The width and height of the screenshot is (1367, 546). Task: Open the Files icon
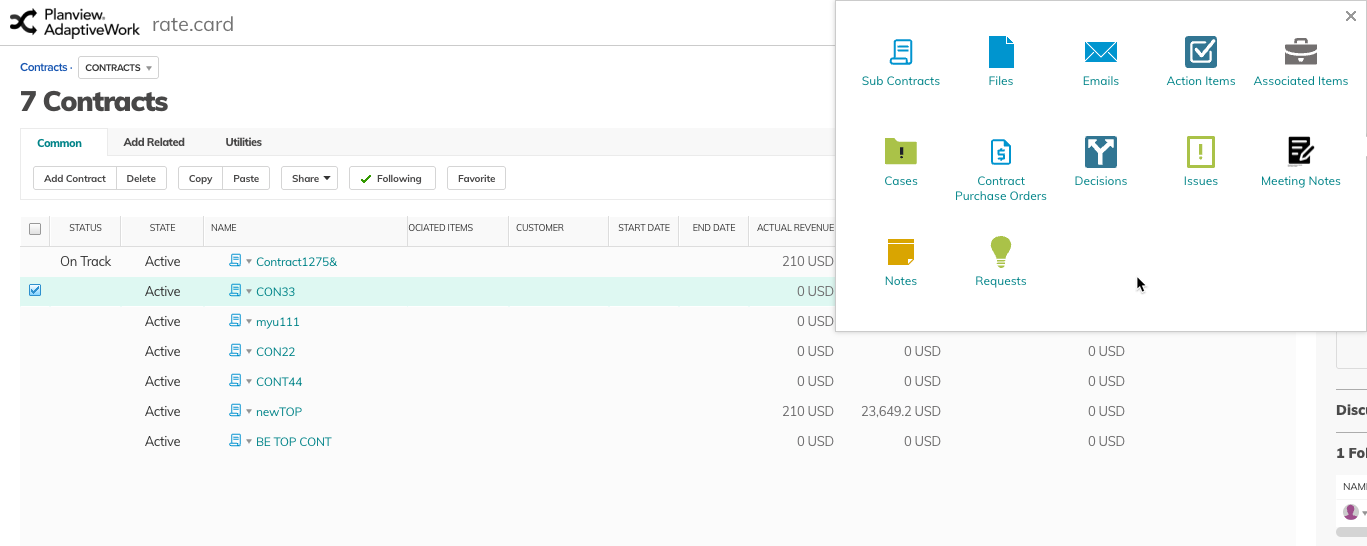point(1001,52)
